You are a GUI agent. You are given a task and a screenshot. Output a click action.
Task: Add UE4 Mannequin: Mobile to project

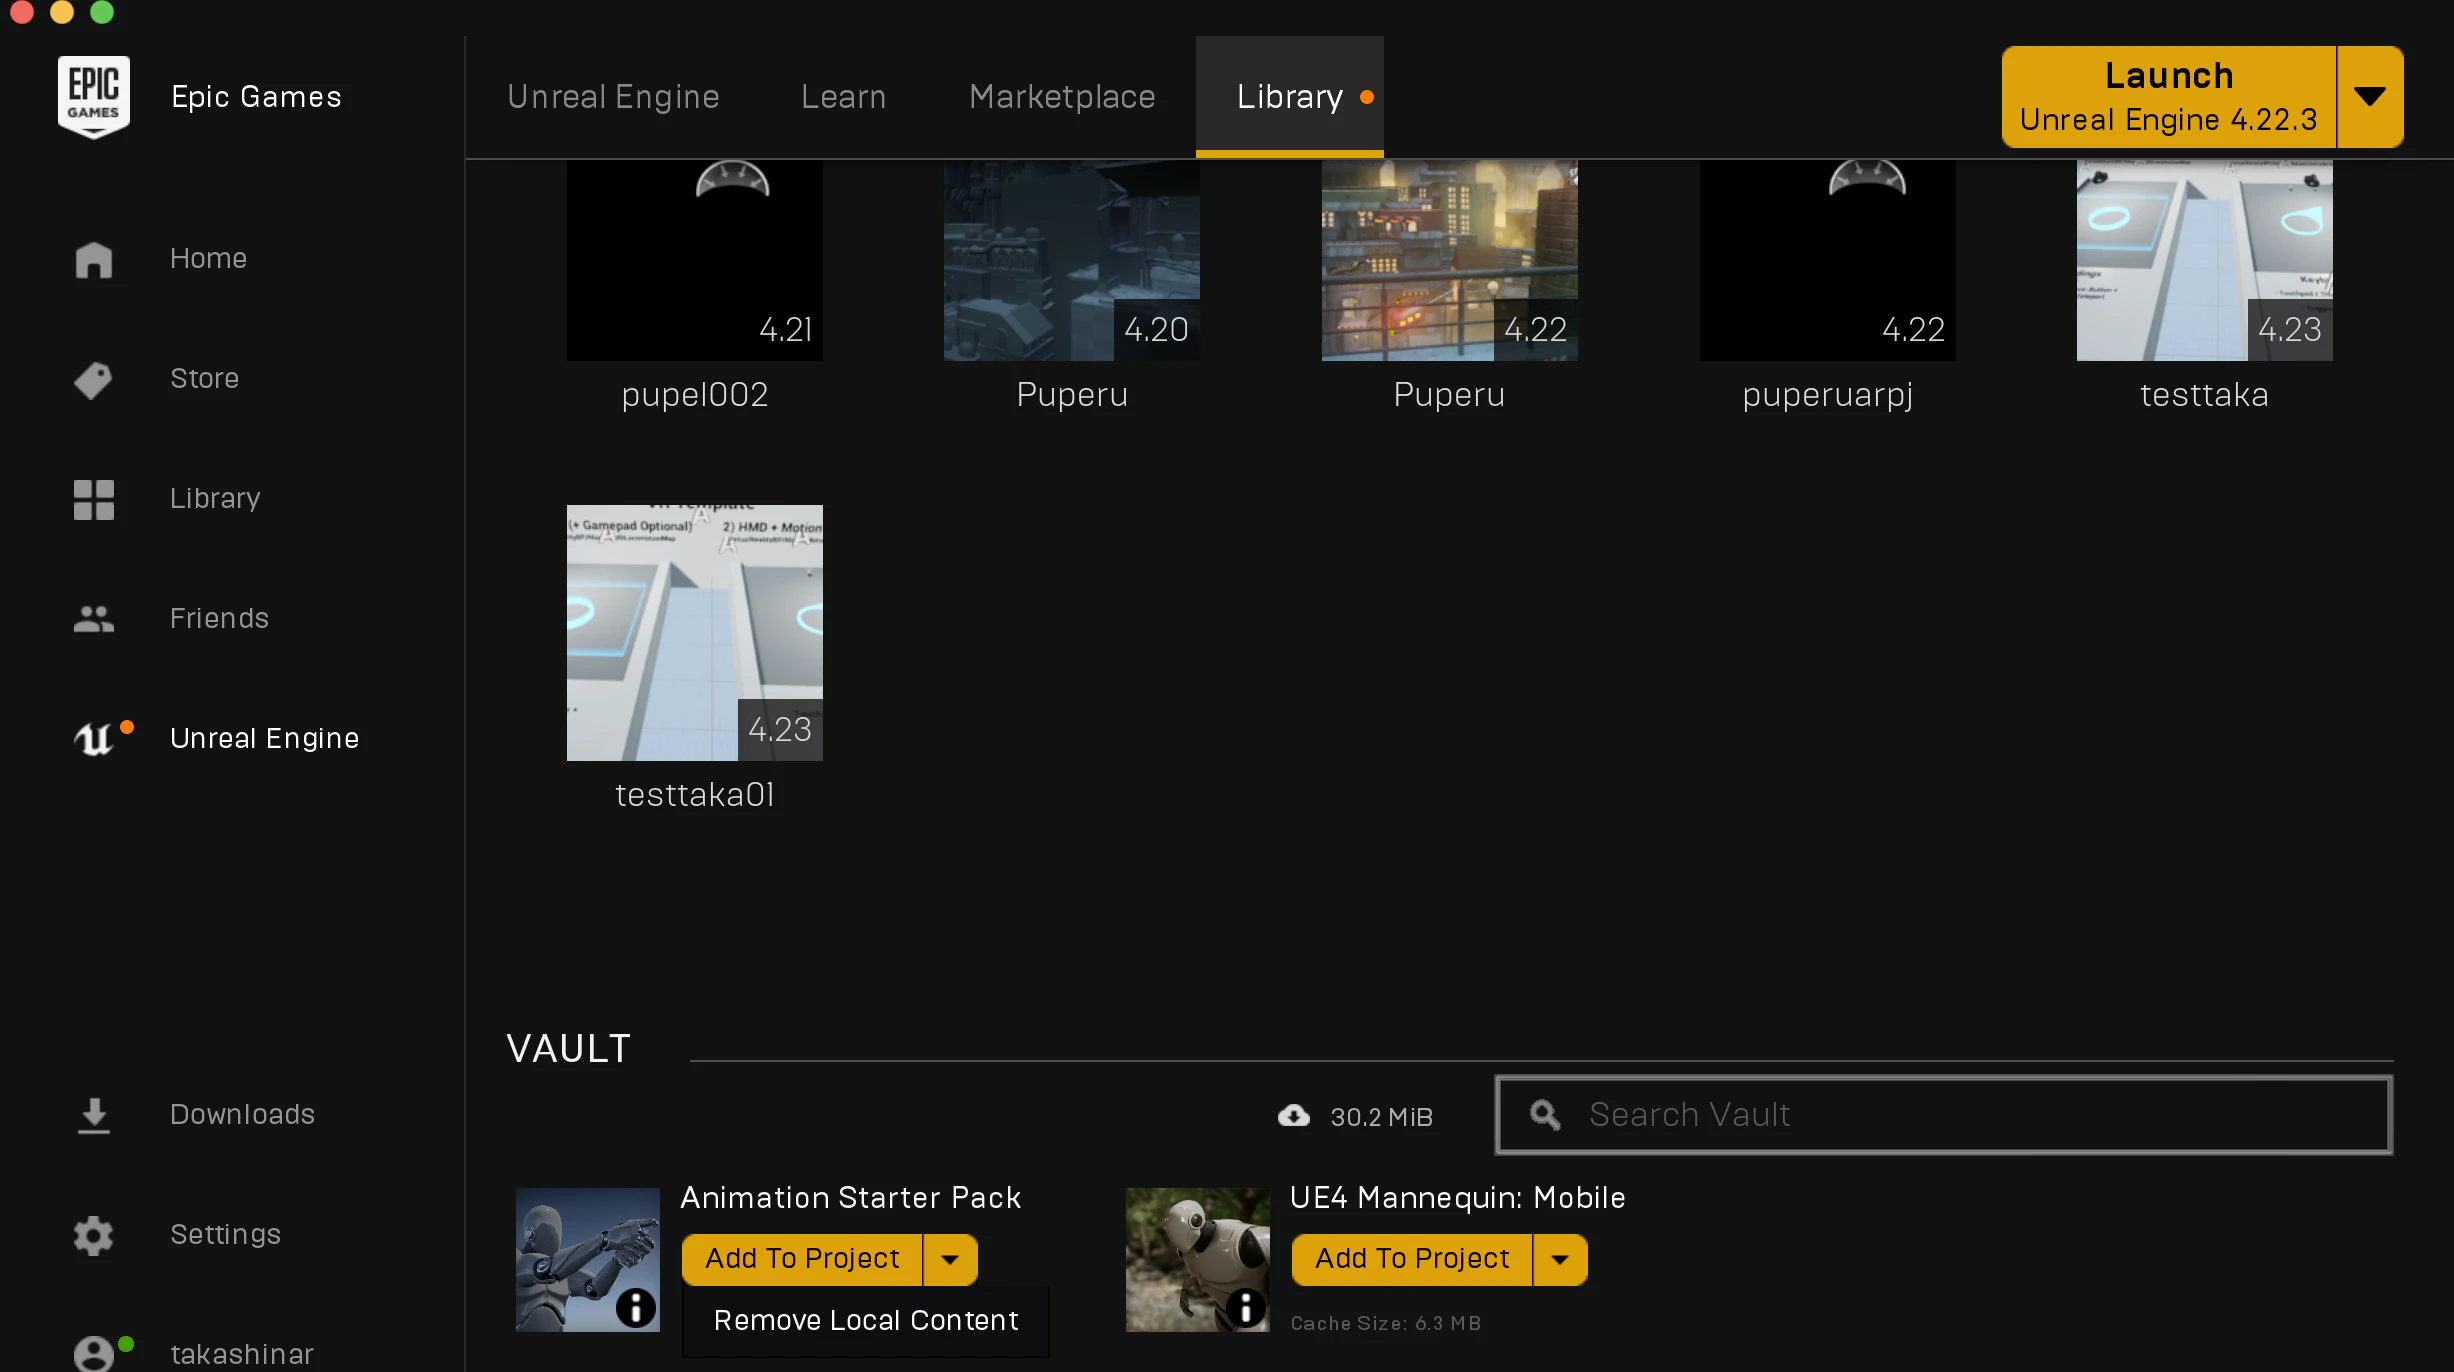[x=1412, y=1260]
